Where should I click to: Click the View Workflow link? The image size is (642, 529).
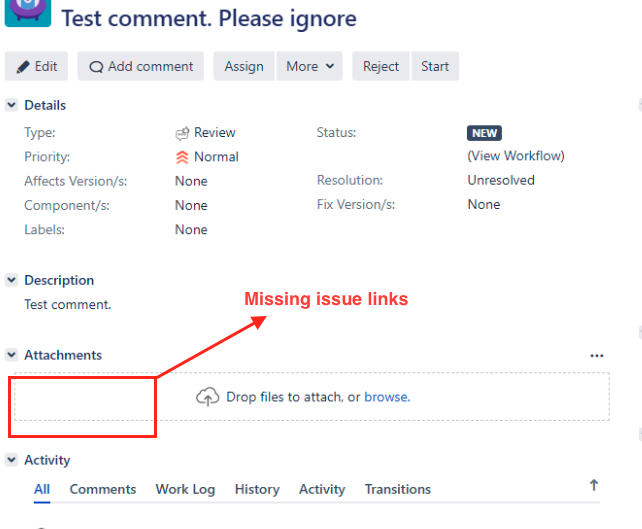pyautogui.click(x=516, y=156)
